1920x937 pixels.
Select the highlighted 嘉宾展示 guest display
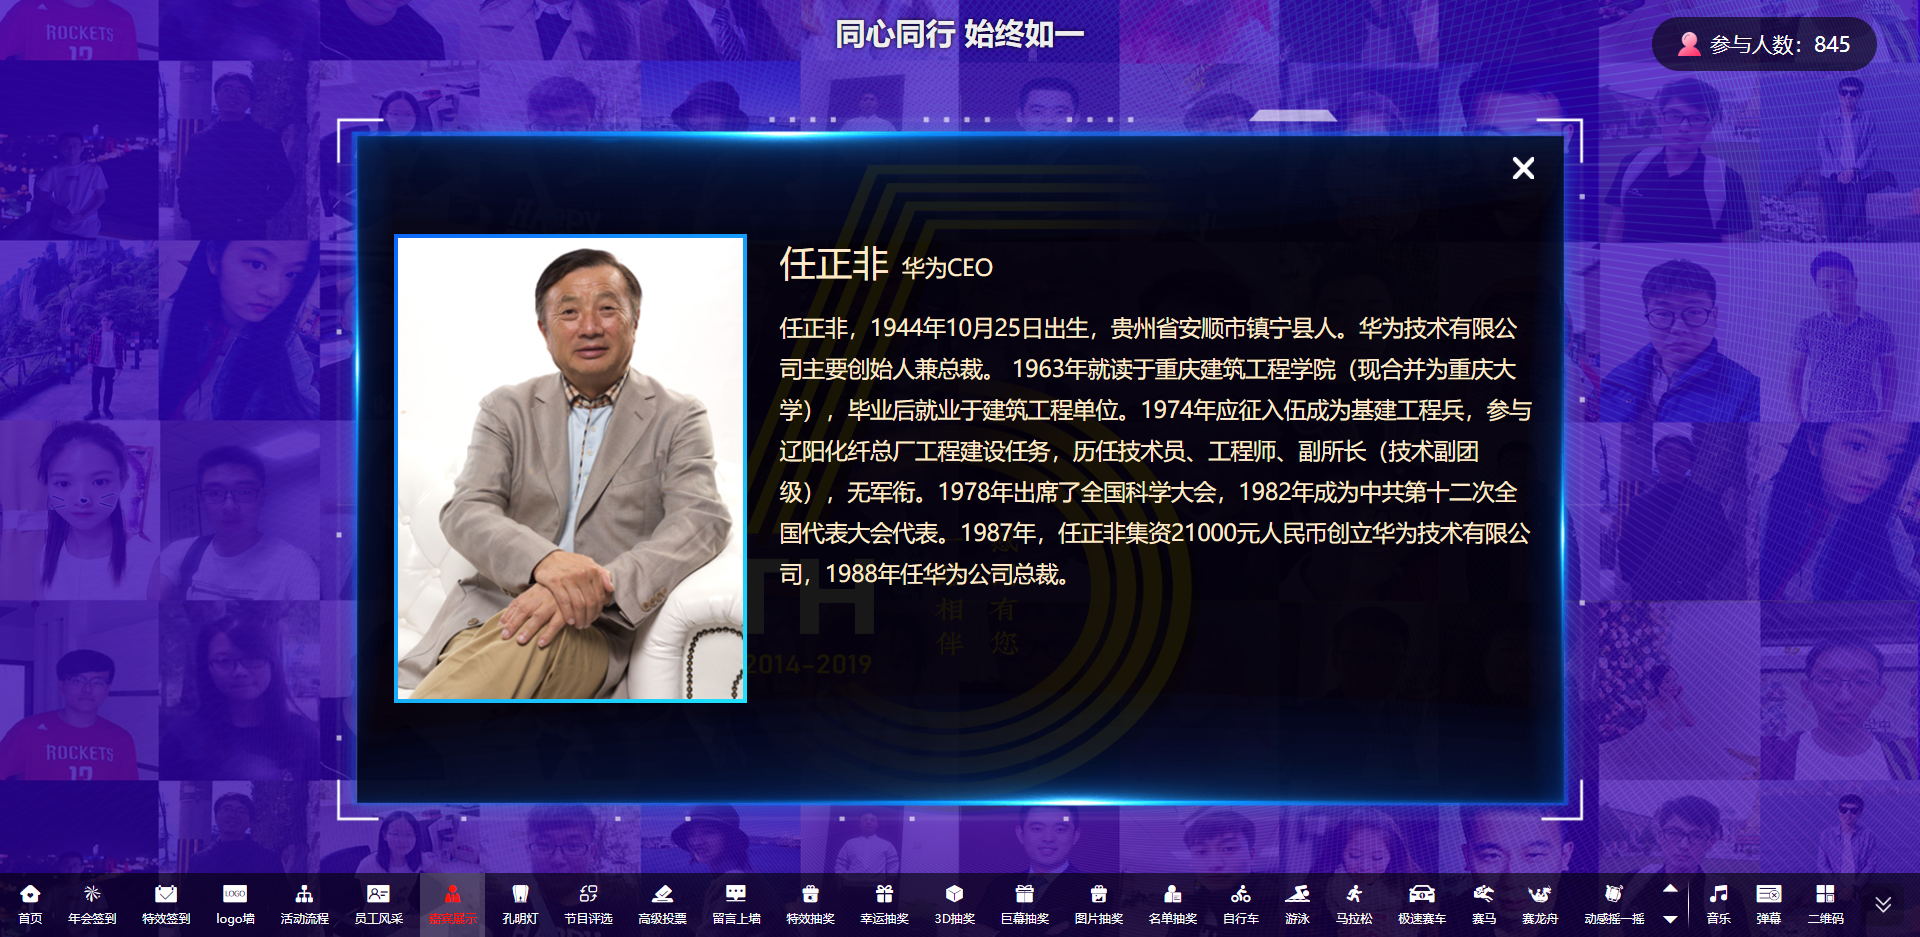pos(452,904)
